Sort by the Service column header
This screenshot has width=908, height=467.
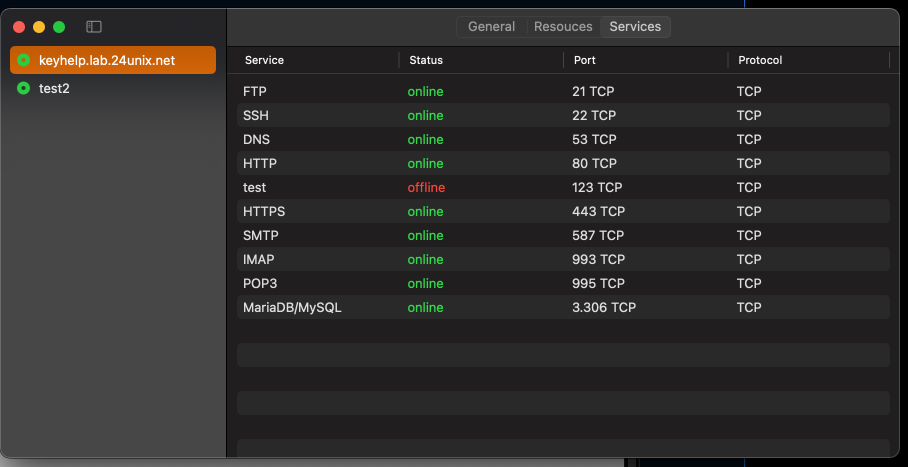[265, 60]
